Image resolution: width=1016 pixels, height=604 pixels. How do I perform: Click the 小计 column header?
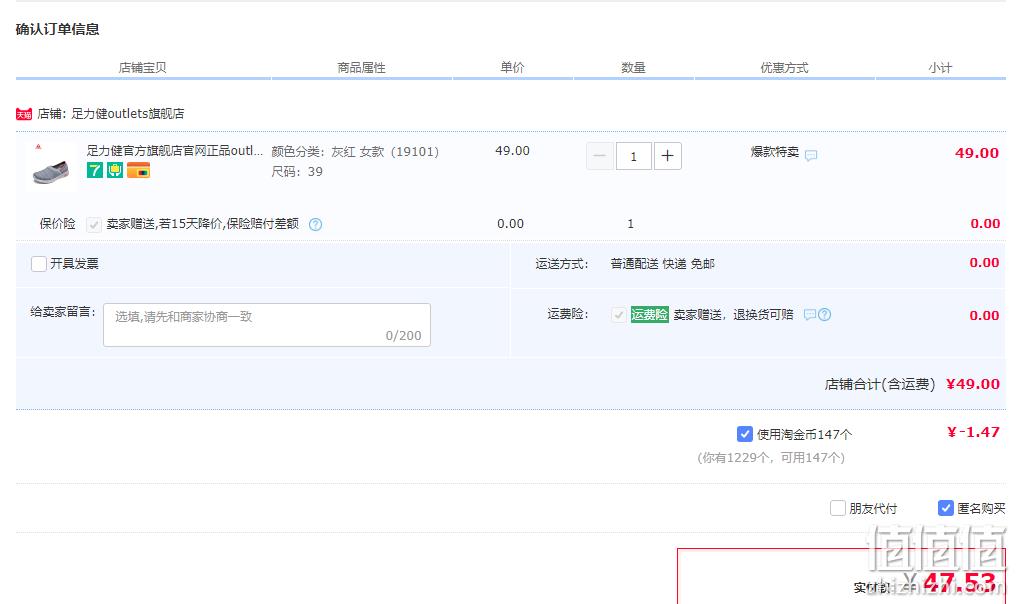[940, 67]
